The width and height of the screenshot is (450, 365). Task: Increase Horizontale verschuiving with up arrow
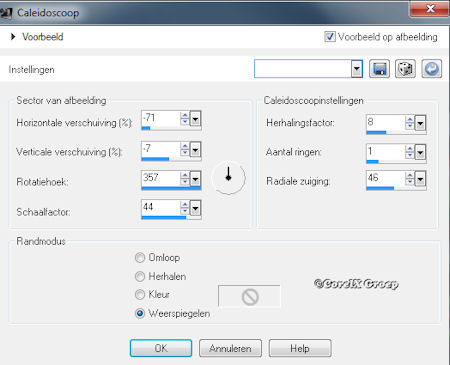click(x=185, y=115)
